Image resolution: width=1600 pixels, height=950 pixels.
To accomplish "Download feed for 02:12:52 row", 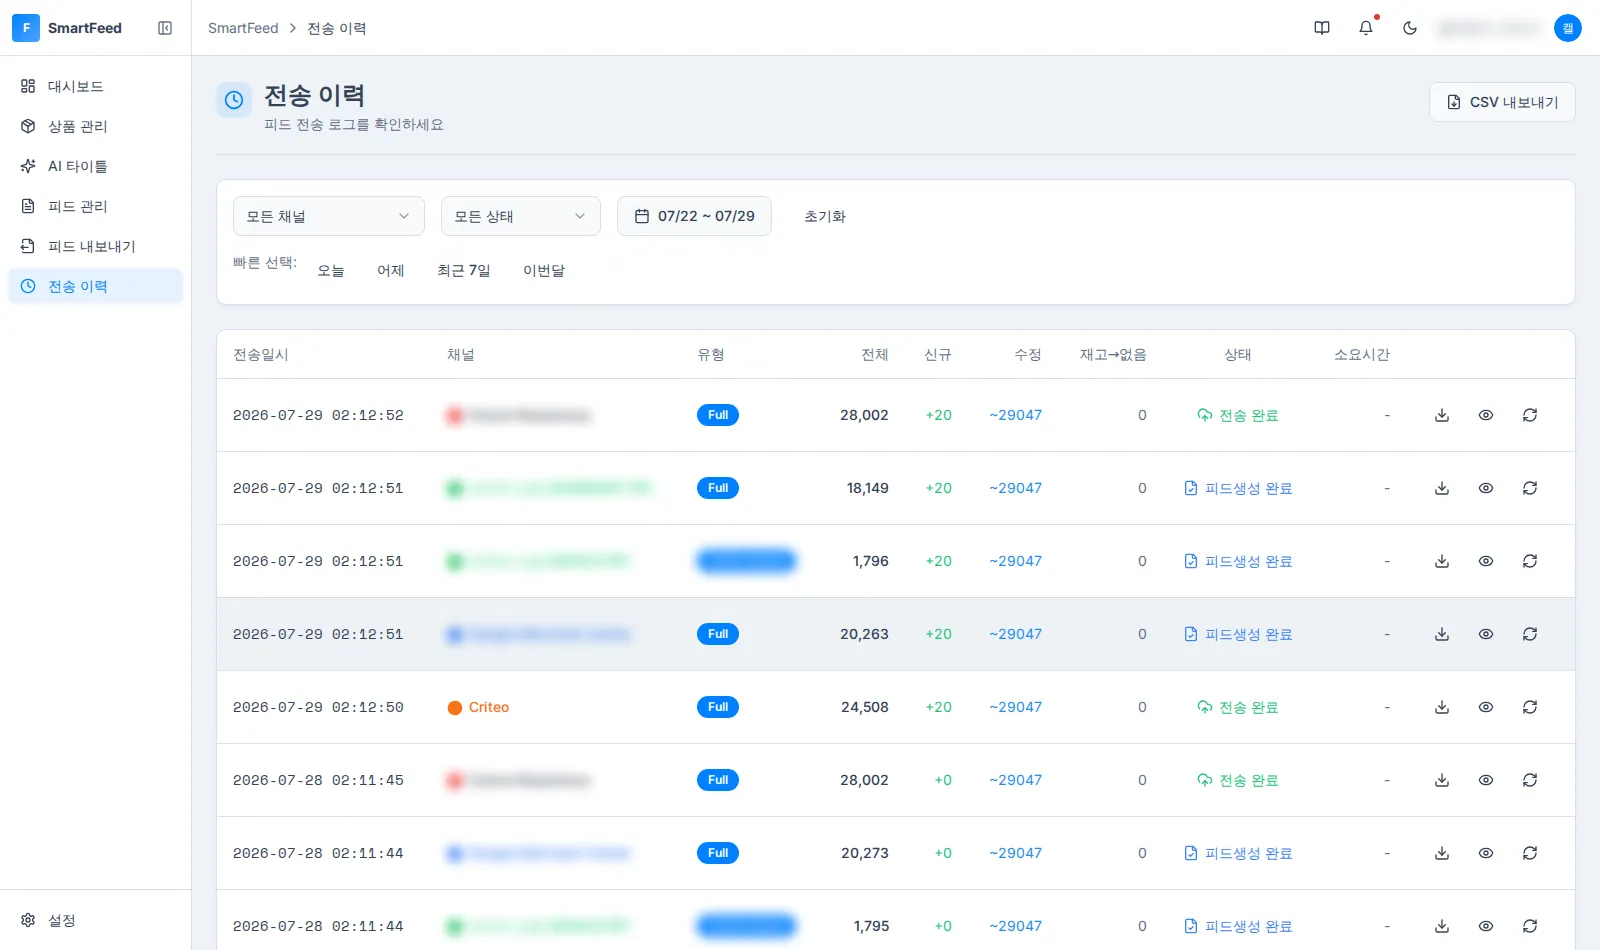I will click(x=1442, y=415).
